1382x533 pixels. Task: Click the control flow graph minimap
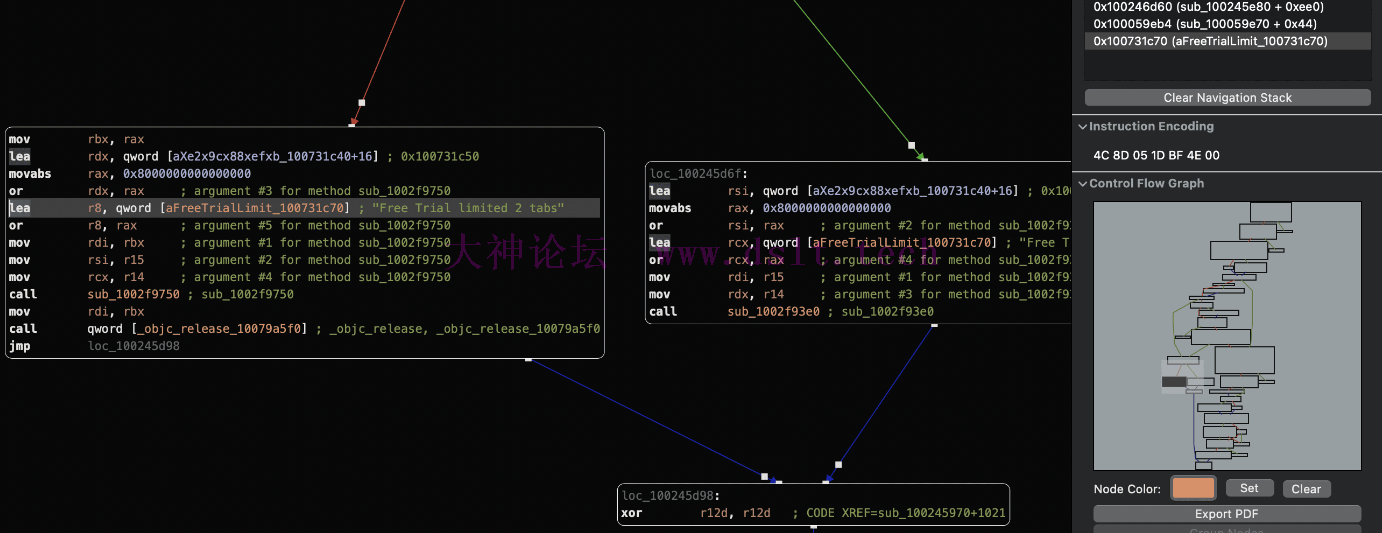click(x=1227, y=335)
